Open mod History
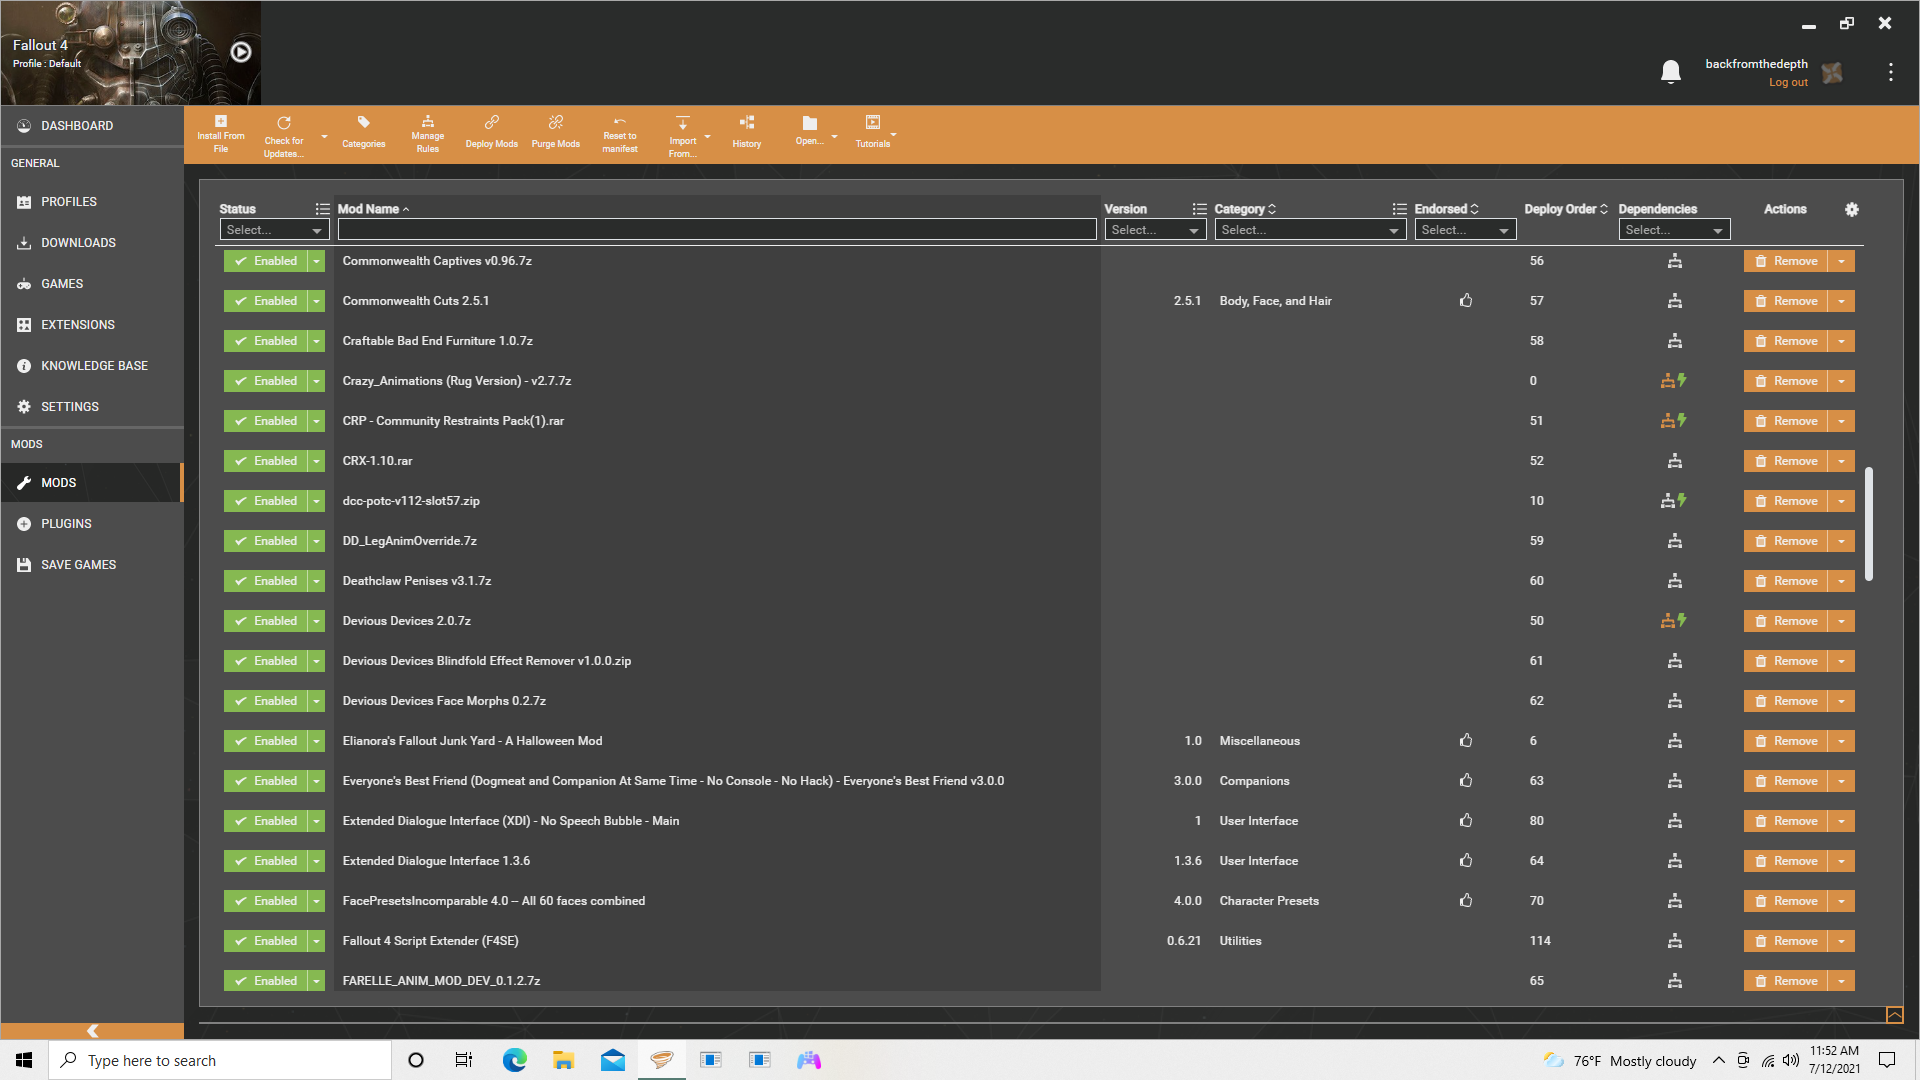The width and height of the screenshot is (1920, 1080). click(747, 122)
